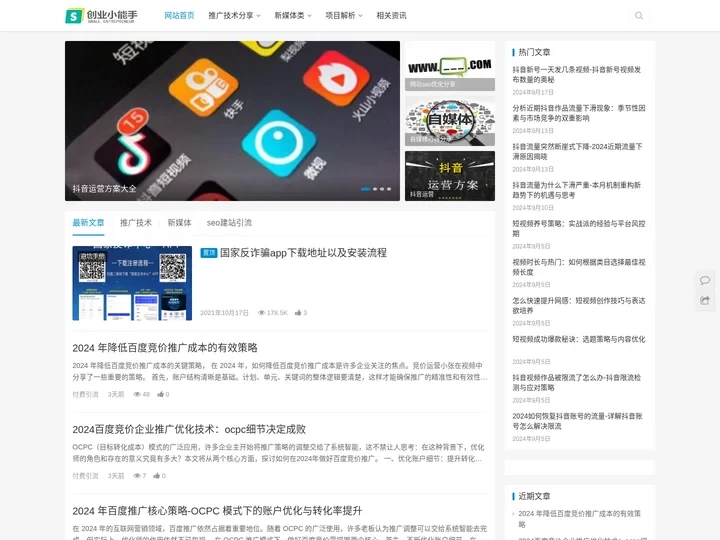This screenshot has height=540, width=720.
Task: Expand the 项目解析 dropdown menu
Action: tap(344, 16)
